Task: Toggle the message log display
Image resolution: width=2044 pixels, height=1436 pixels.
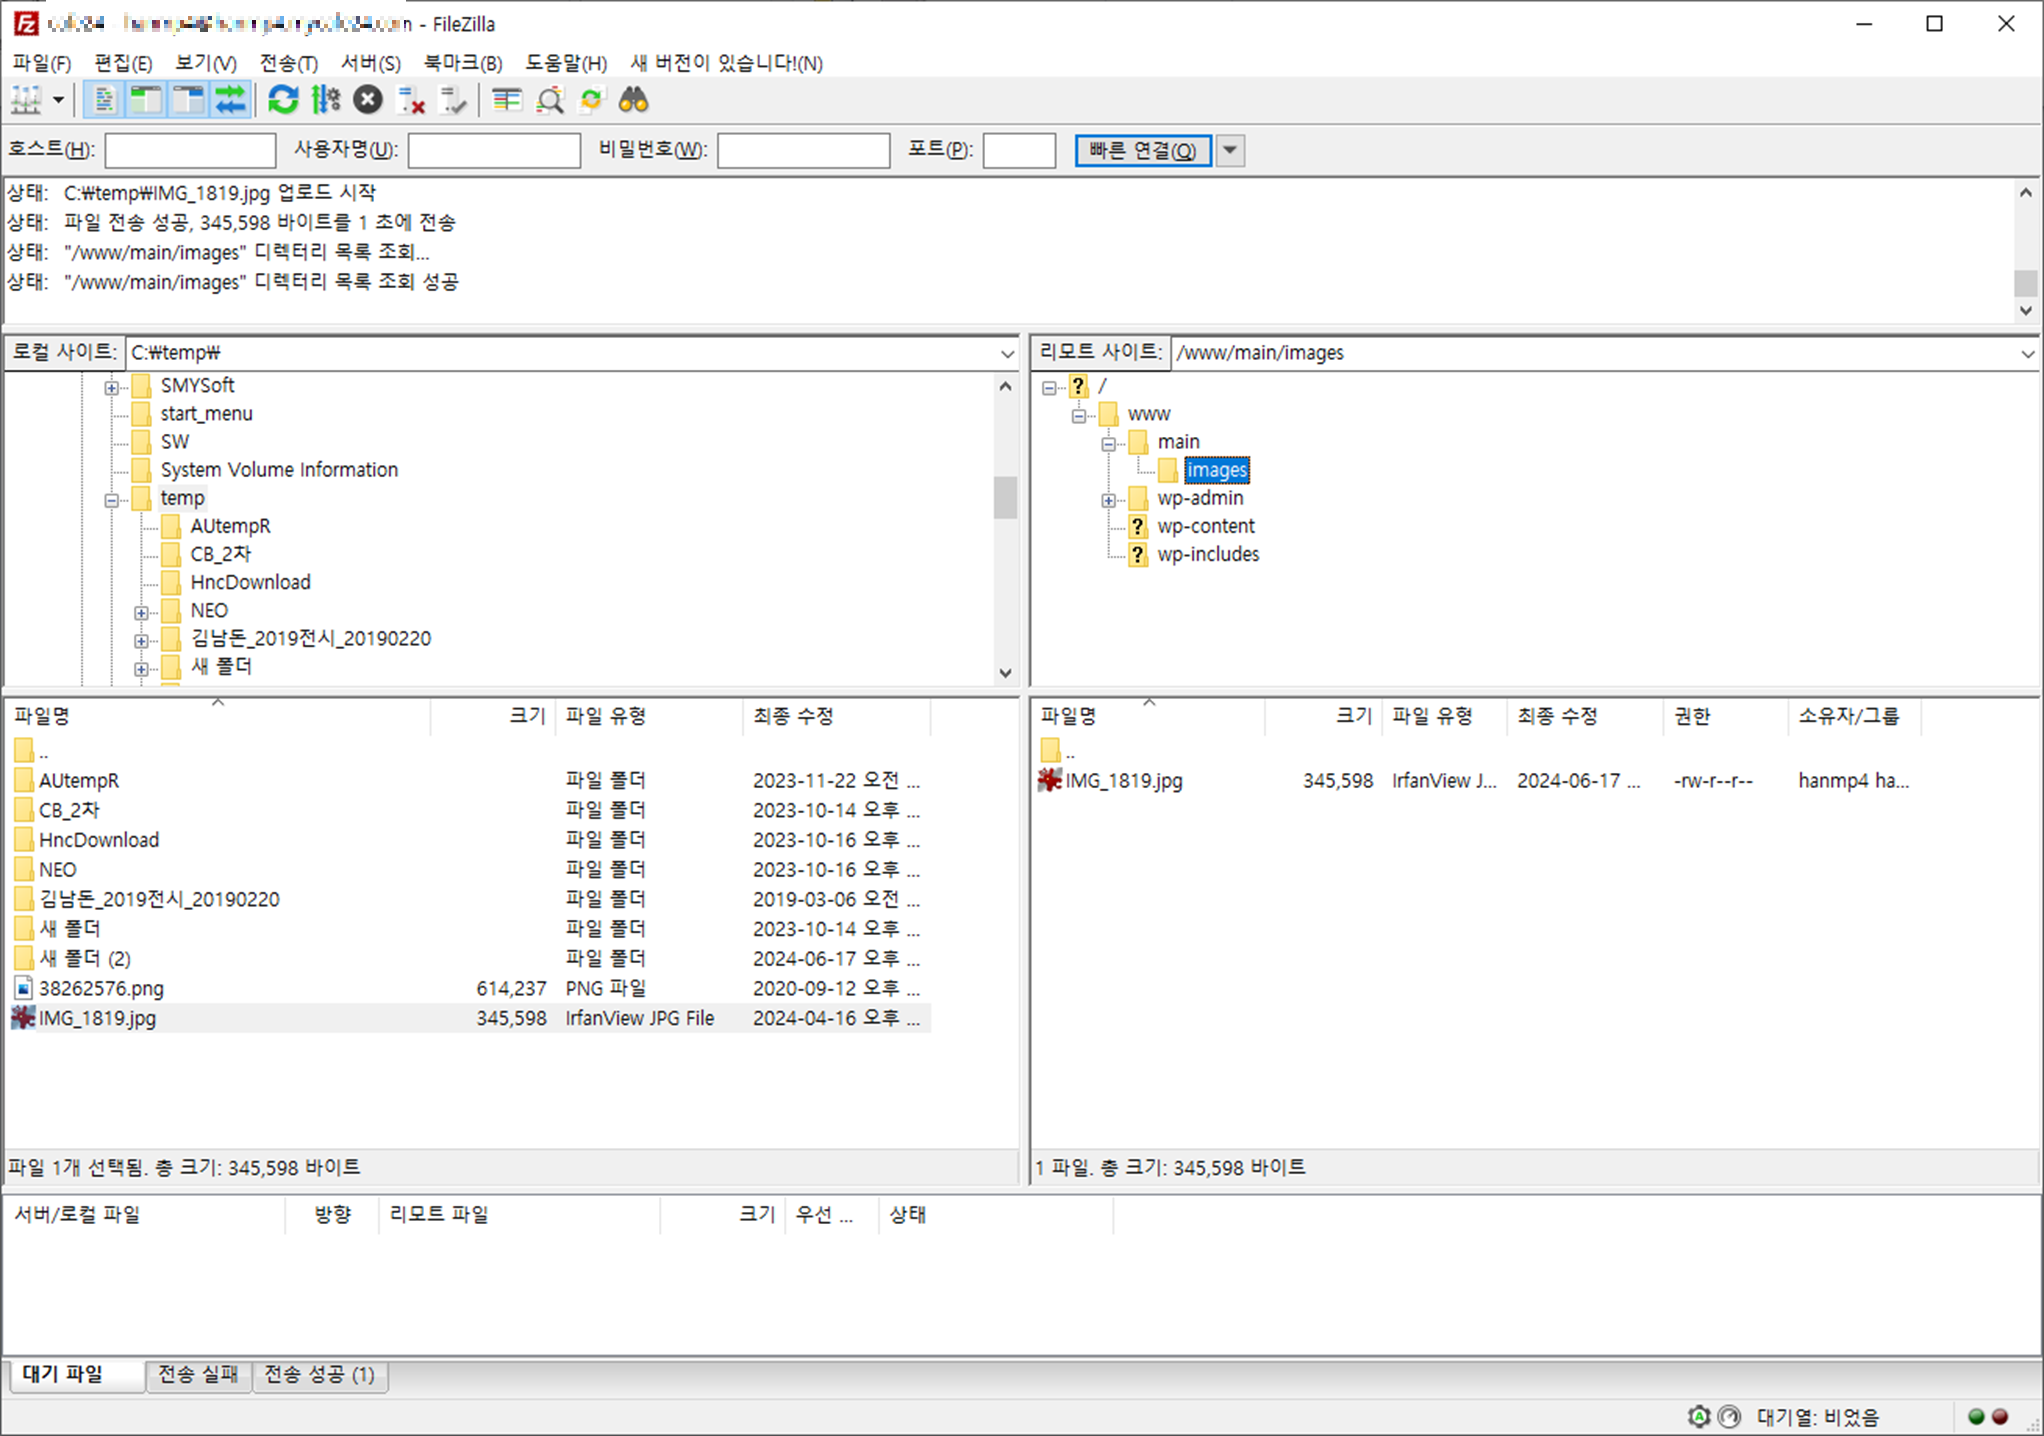Action: 104,100
